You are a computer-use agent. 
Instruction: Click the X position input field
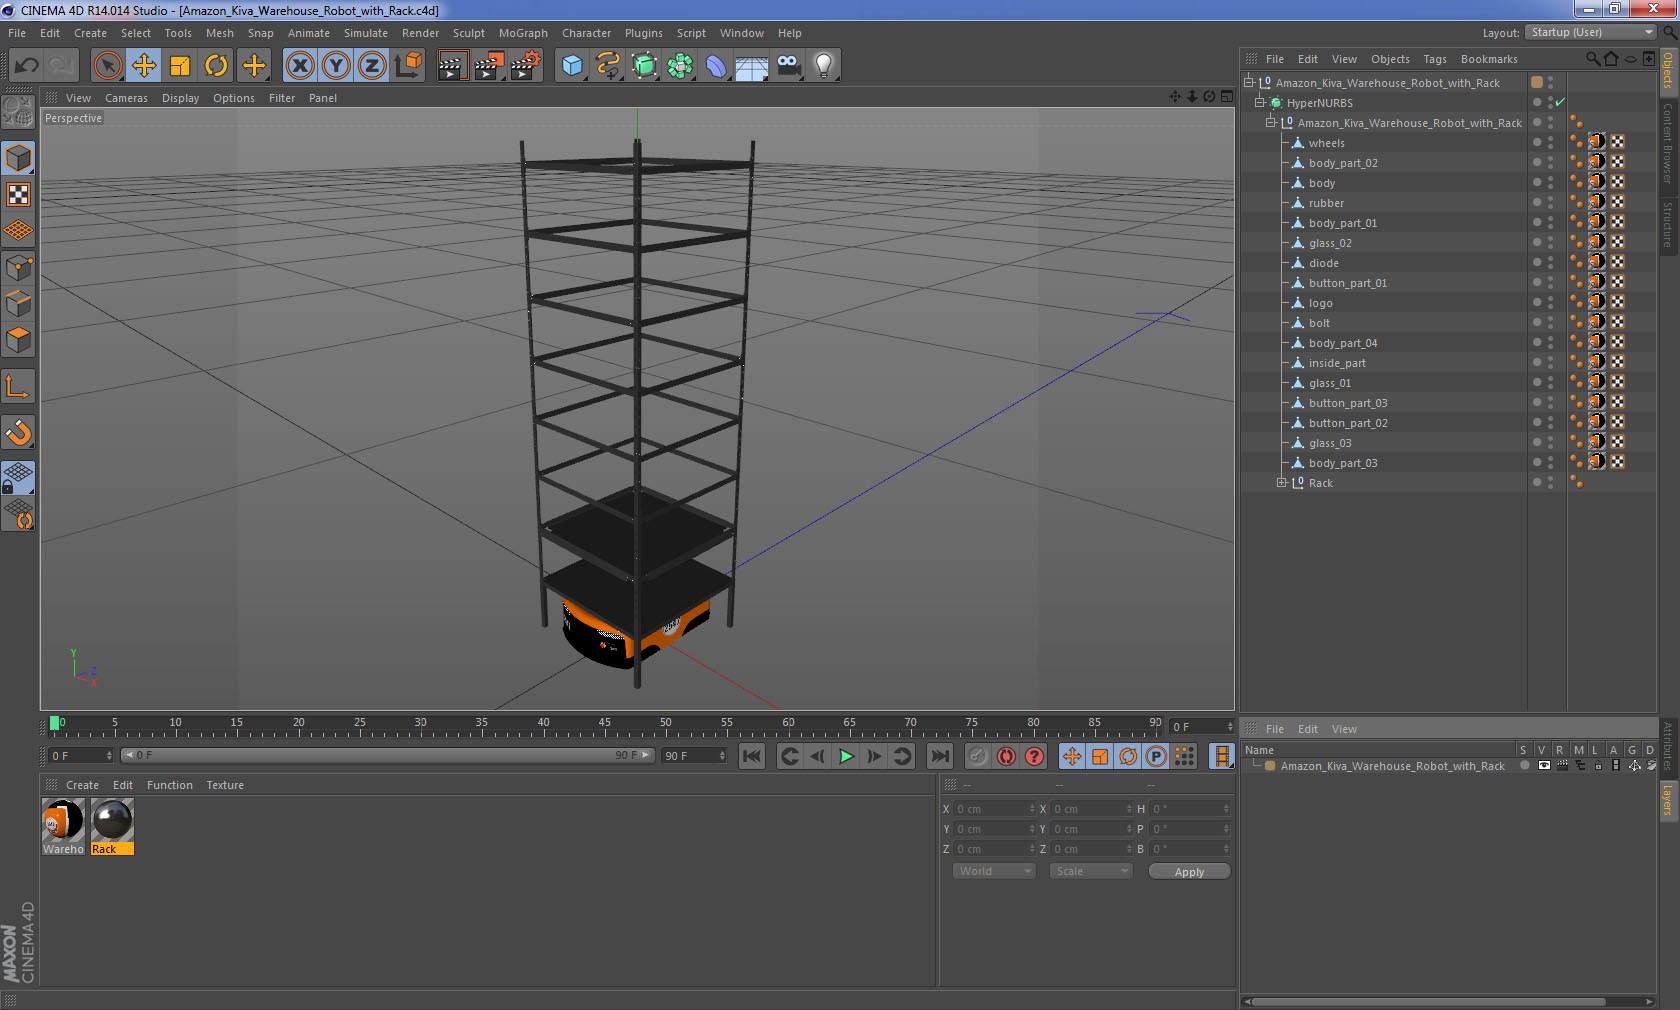(995, 809)
